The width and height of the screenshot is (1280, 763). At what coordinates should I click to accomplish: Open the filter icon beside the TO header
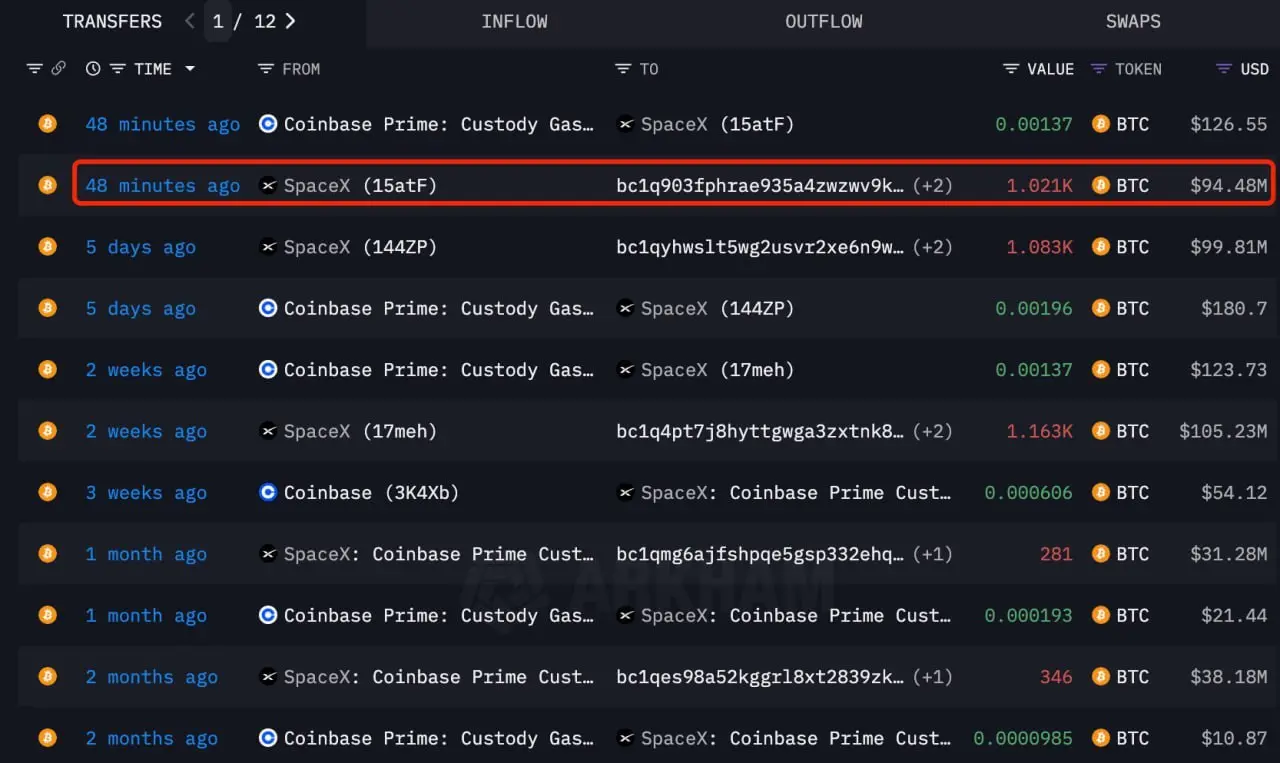tap(624, 69)
